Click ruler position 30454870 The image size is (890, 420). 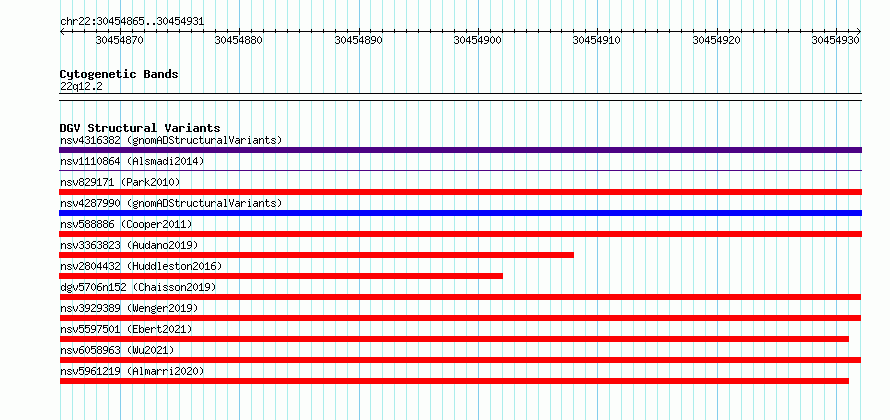(x=120, y=40)
